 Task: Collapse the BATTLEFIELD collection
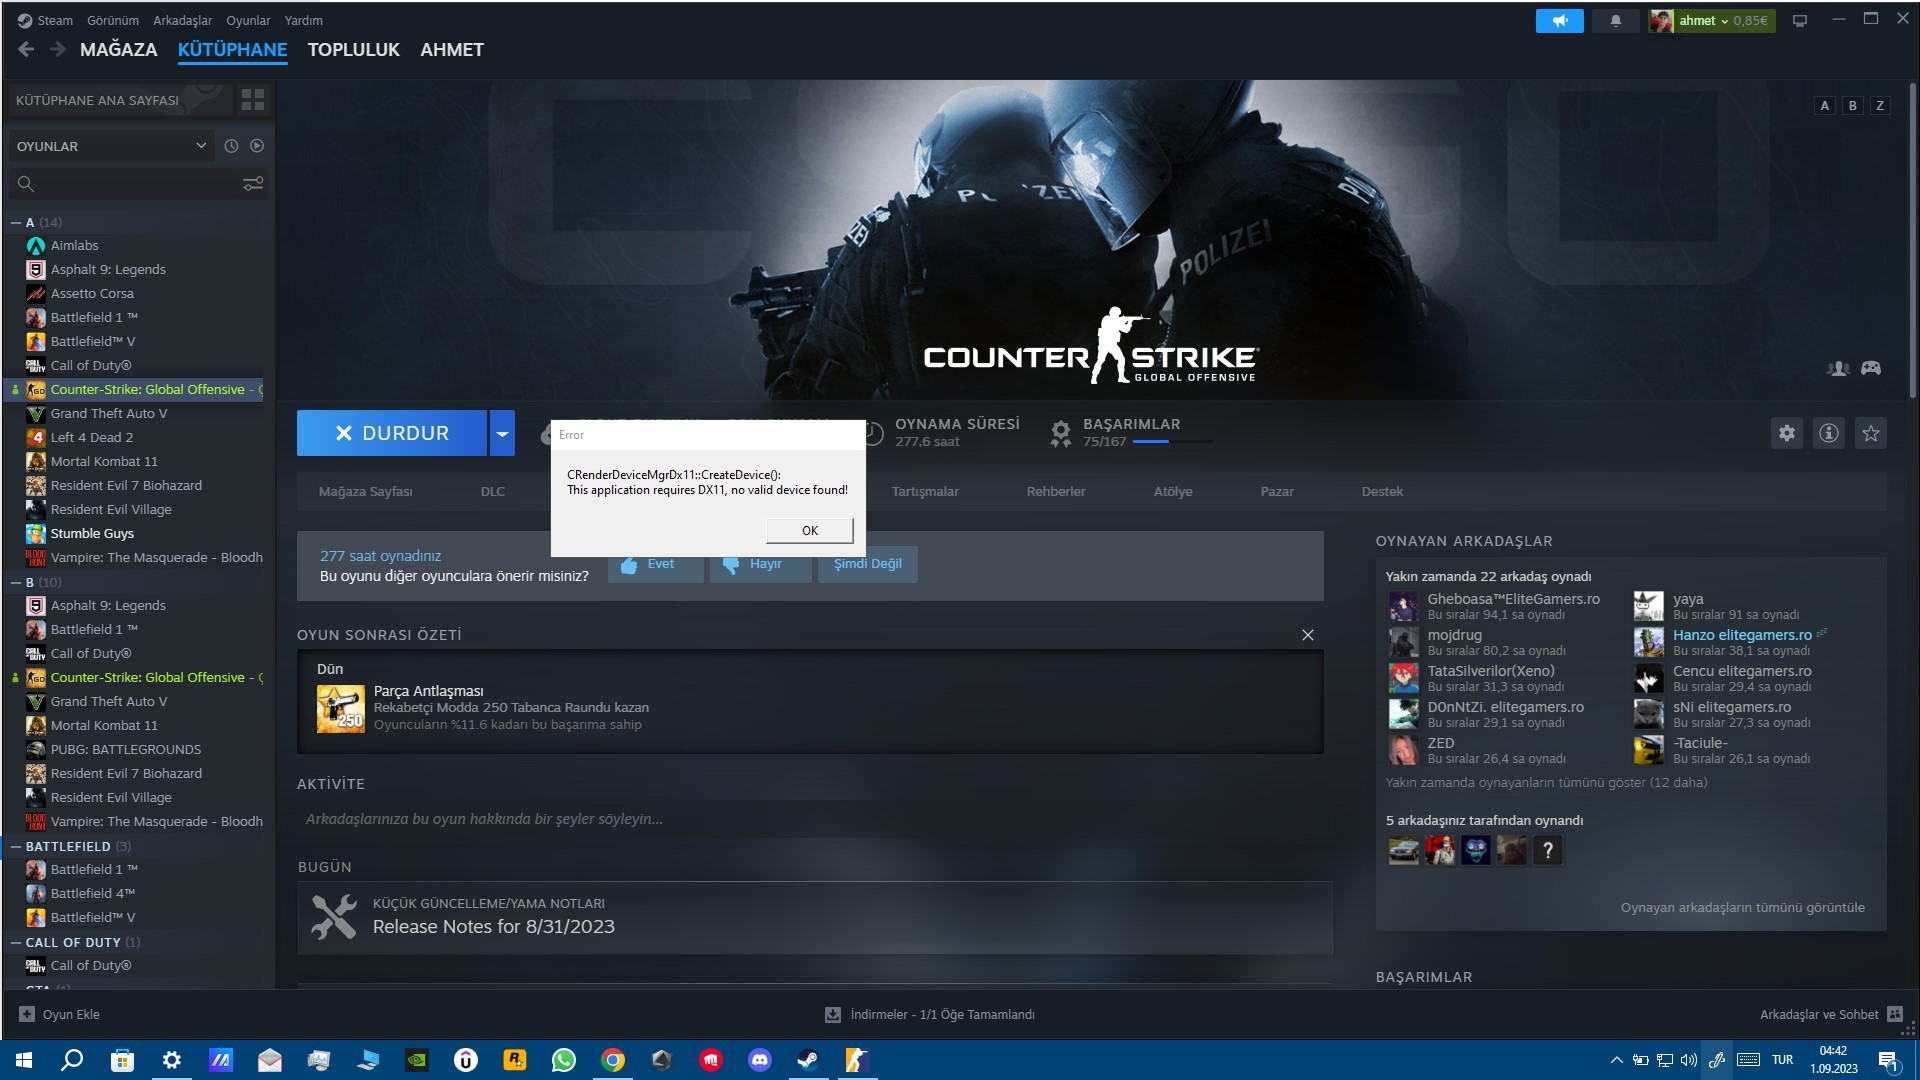(16, 847)
